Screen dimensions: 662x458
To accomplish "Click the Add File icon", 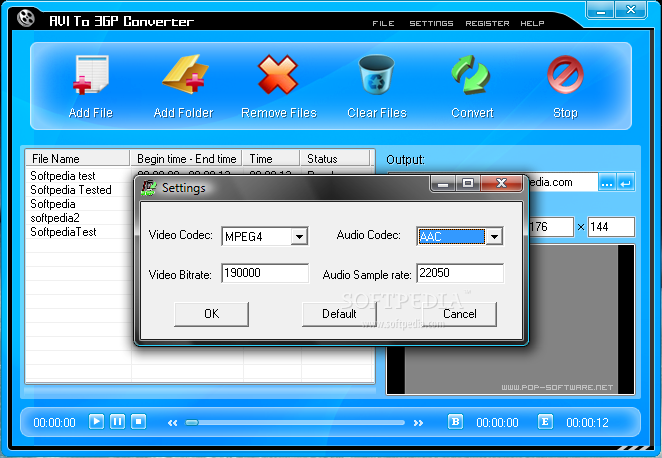I will pyautogui.click(x=91, y=74).
